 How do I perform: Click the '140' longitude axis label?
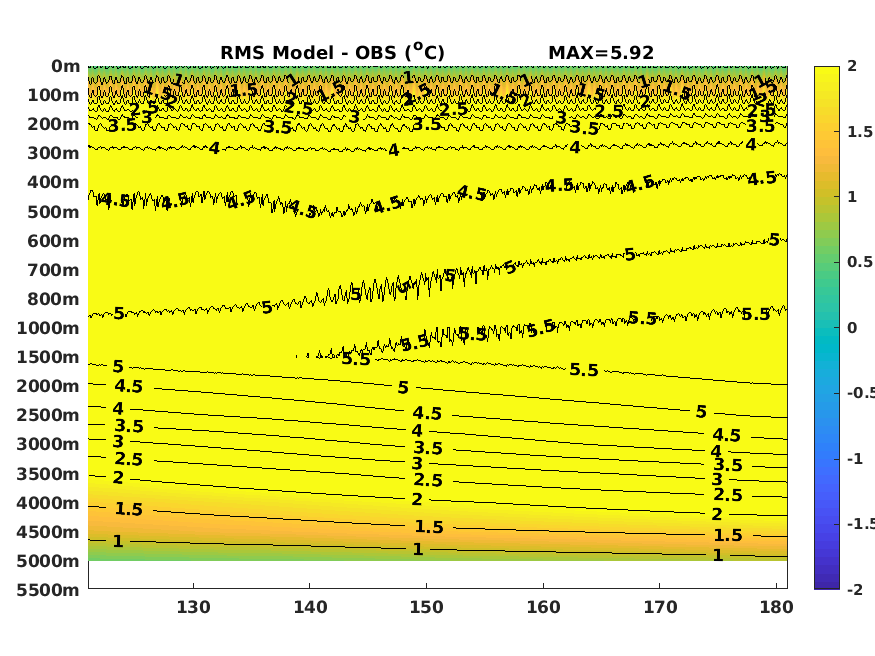tap(310, 607)
